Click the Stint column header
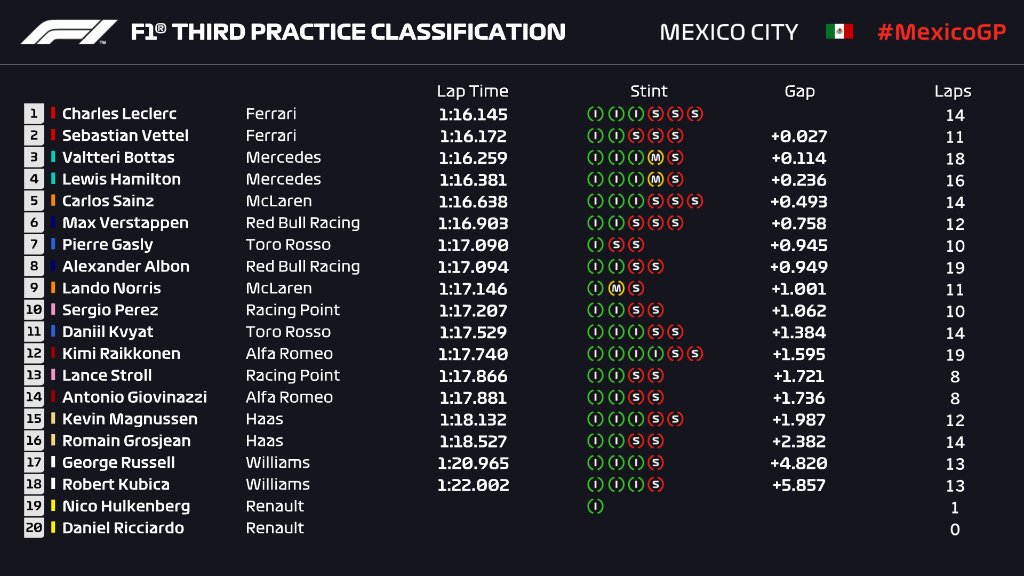 [649, 91]
